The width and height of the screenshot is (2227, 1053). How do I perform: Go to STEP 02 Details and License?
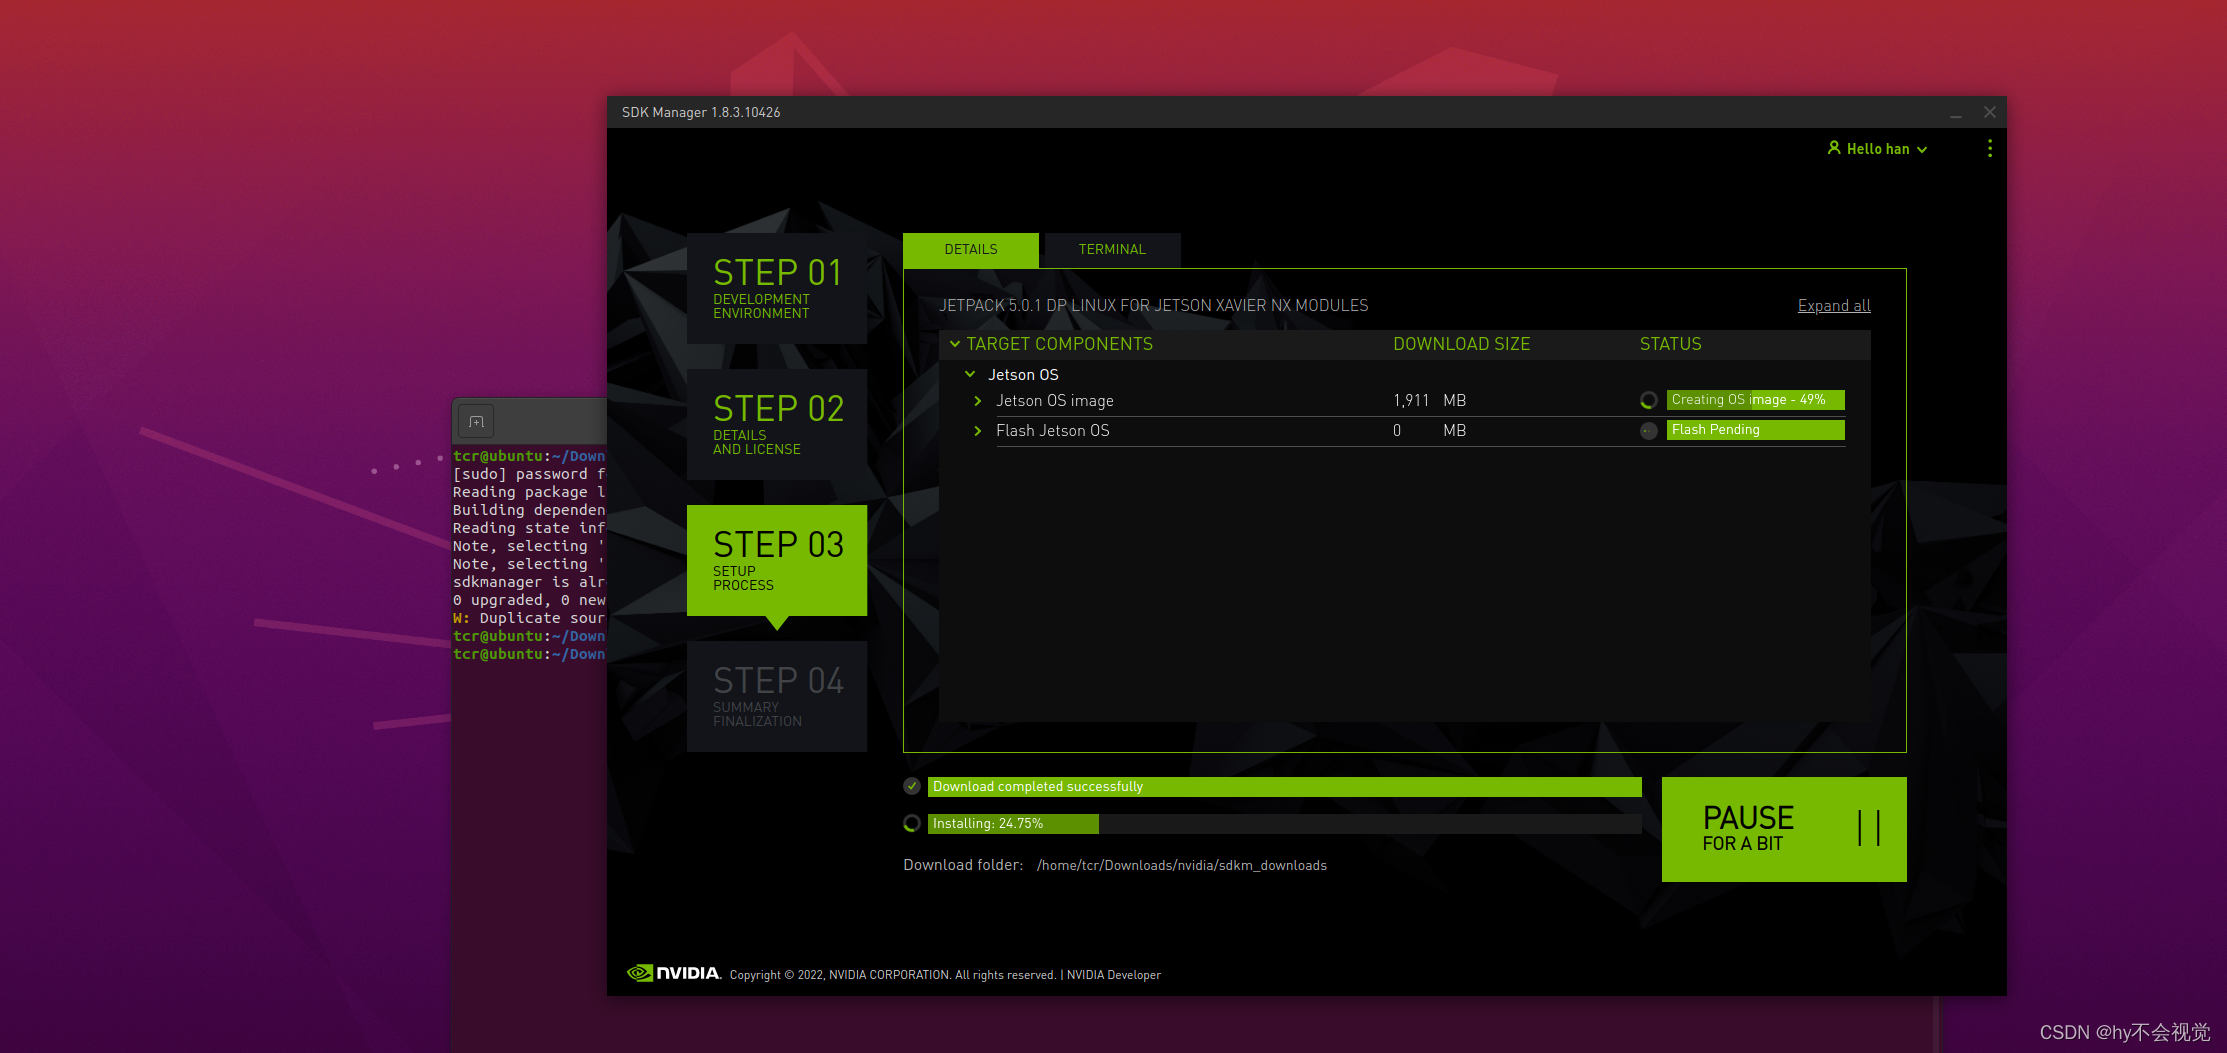pos(777,424)
